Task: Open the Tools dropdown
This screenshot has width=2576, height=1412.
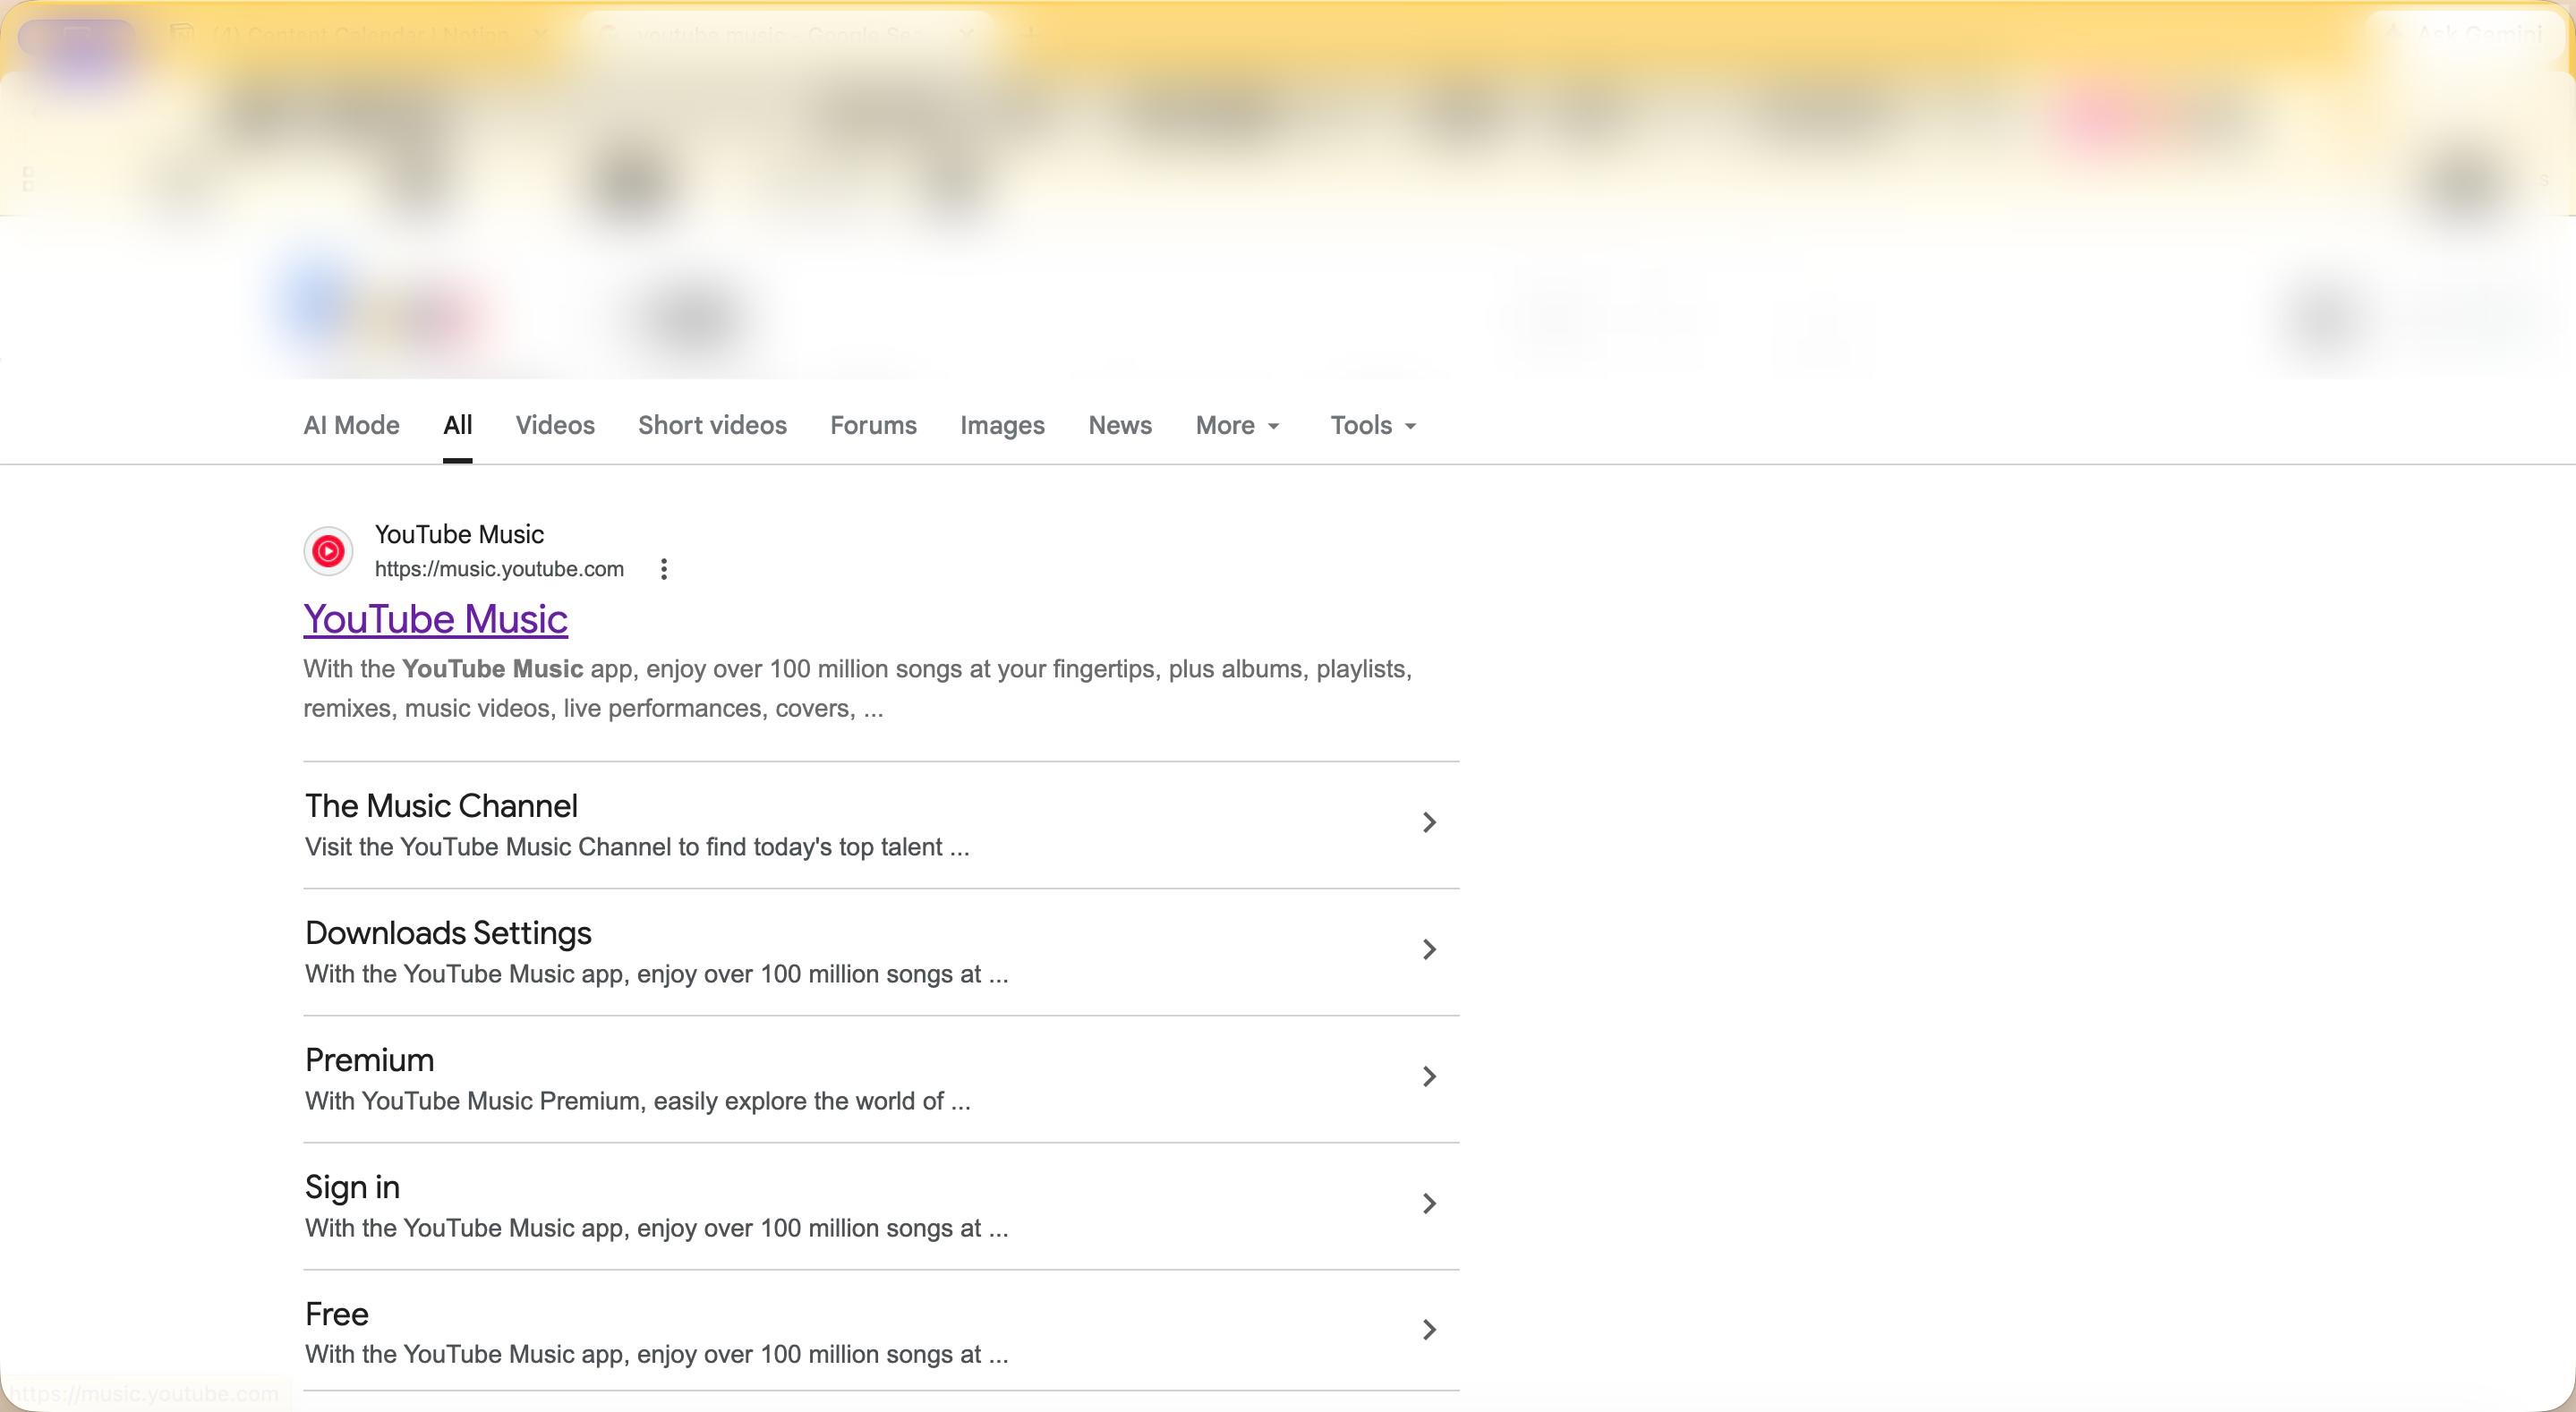Action: tap(1374, 425)
